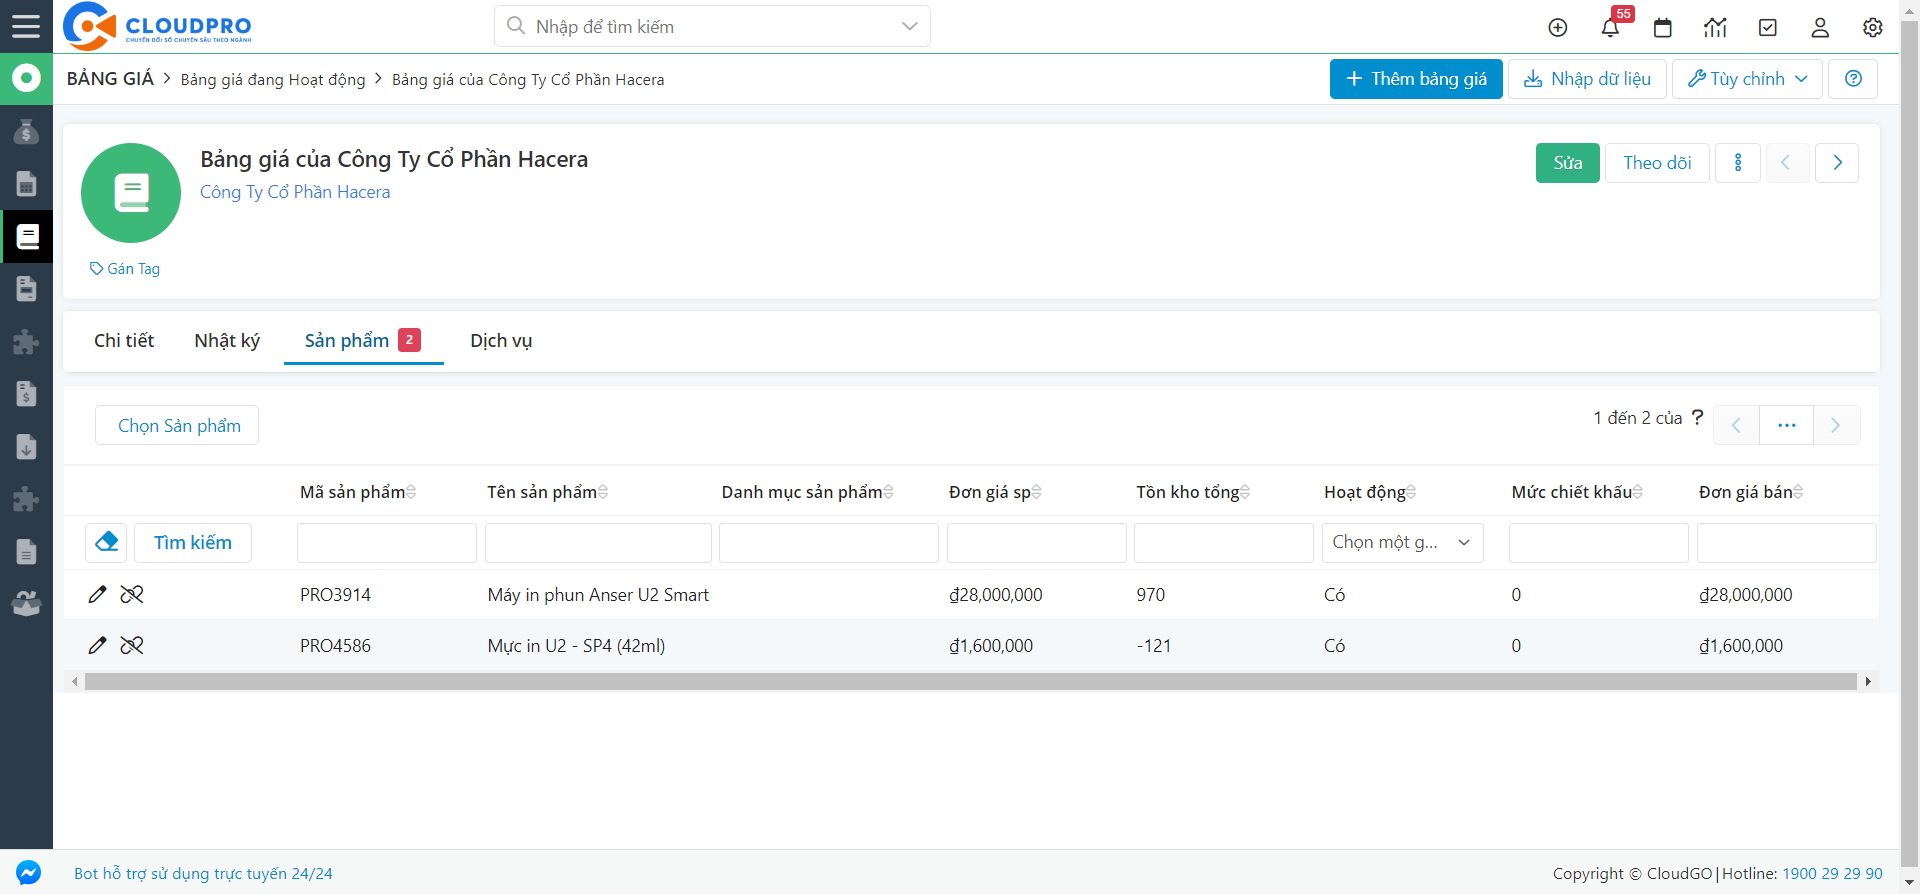This screenshot has height=894, width=1920.
Task: Open the pagination ellipsis button
Action: click(1787, 425)
